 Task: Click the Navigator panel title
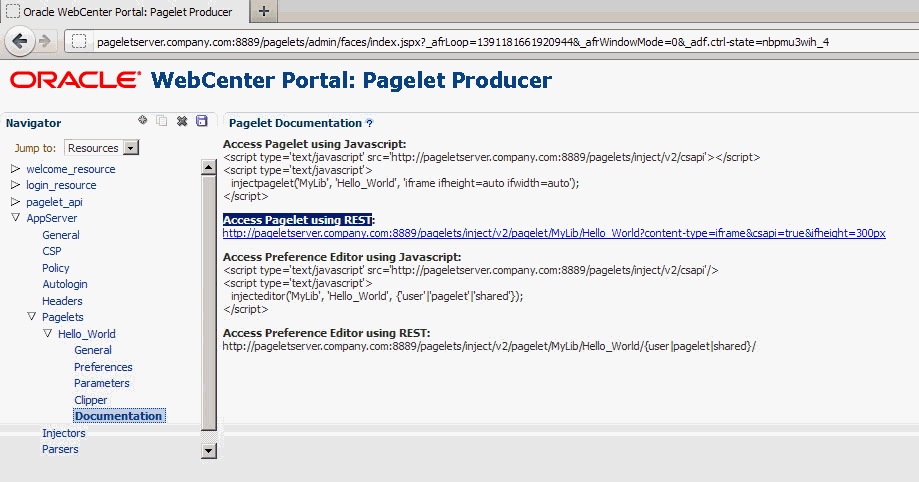(33, 123)
